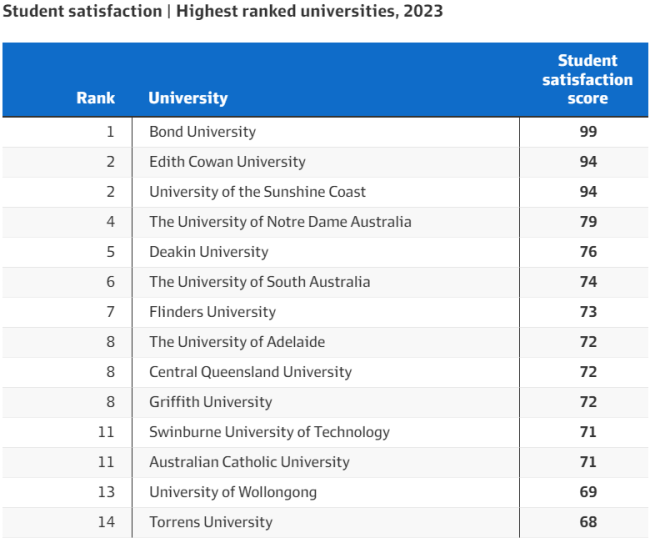650x538 pixels.
Task: Click Notre Dame Australia's score 79
Action: tap(588, 222)
